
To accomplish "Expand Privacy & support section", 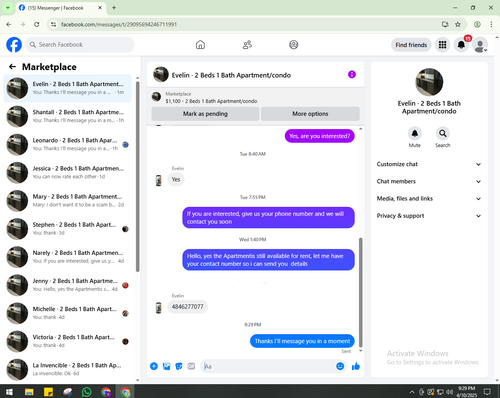I will tap(429, 216).
